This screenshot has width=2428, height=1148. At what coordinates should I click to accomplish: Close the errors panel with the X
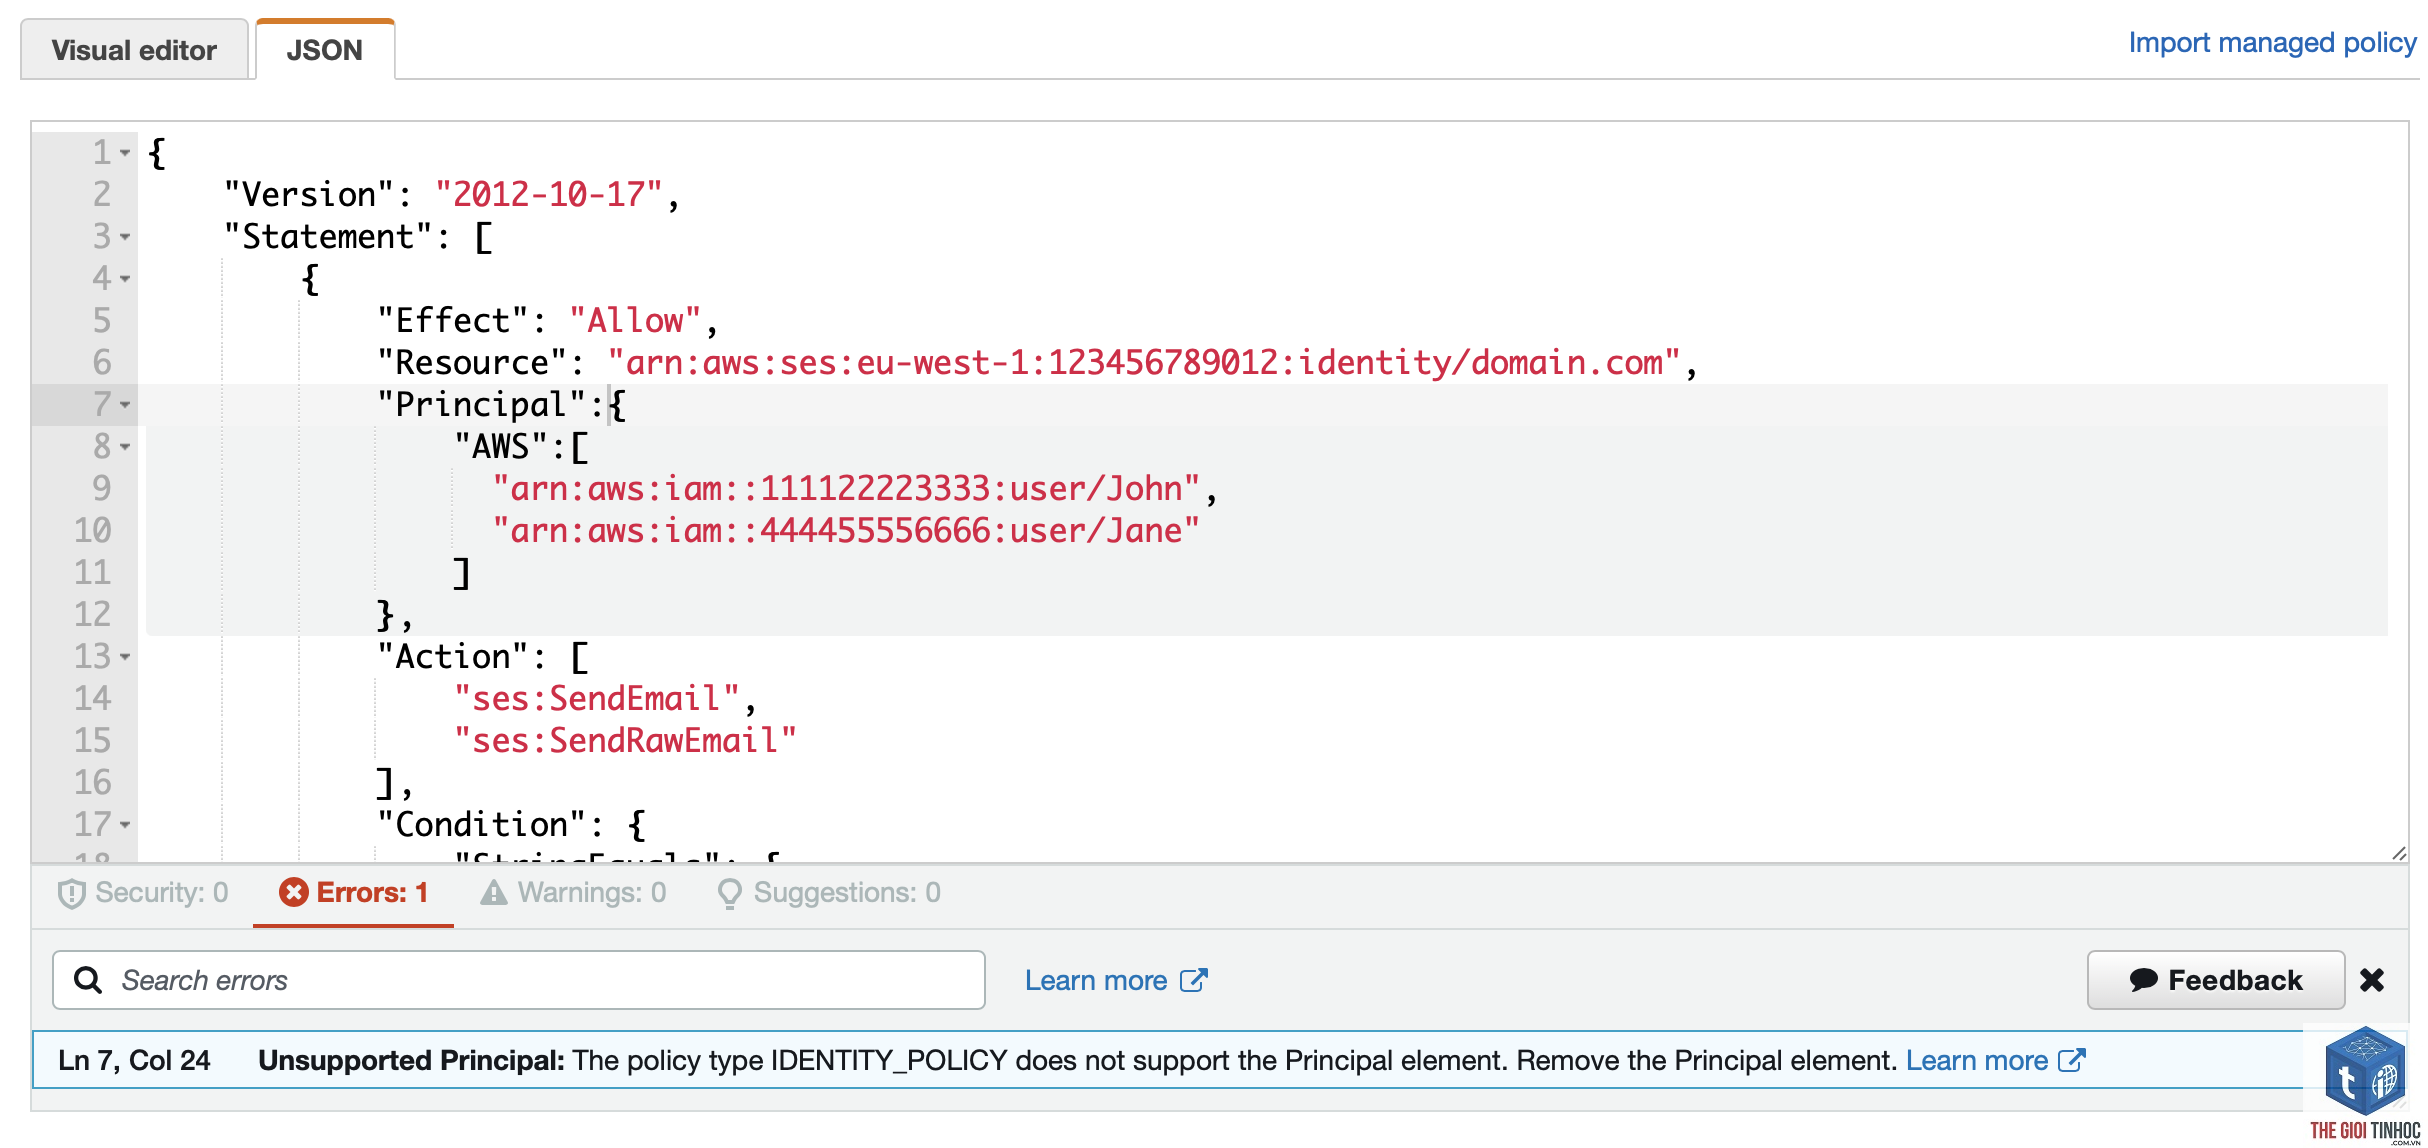[2372, 980]
